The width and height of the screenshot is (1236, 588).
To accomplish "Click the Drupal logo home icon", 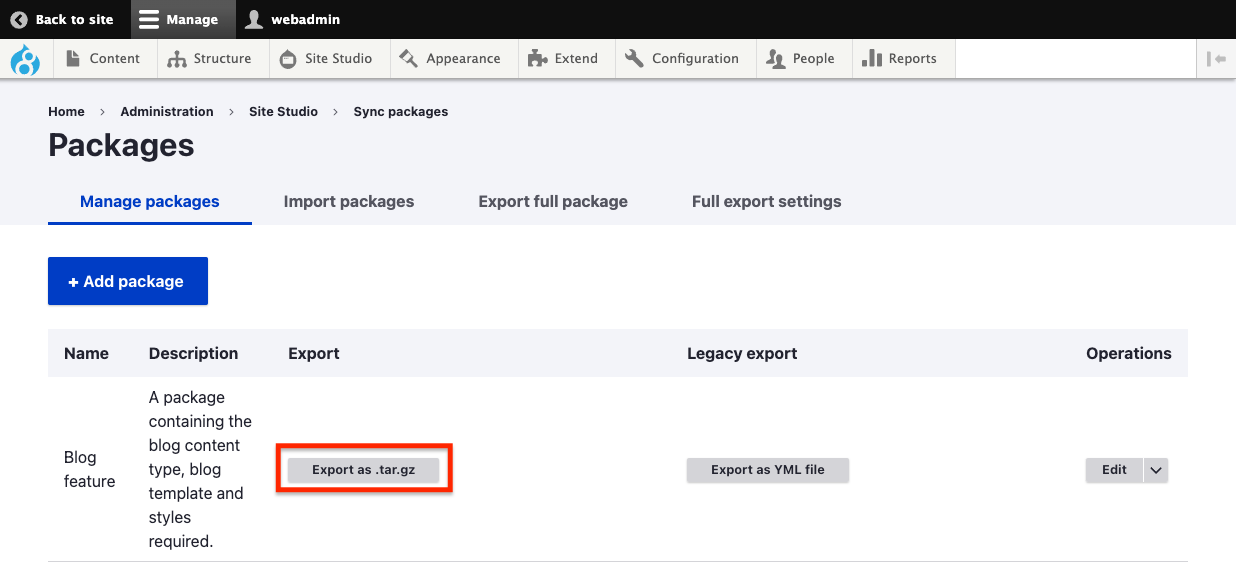I will tap(25, 59).
